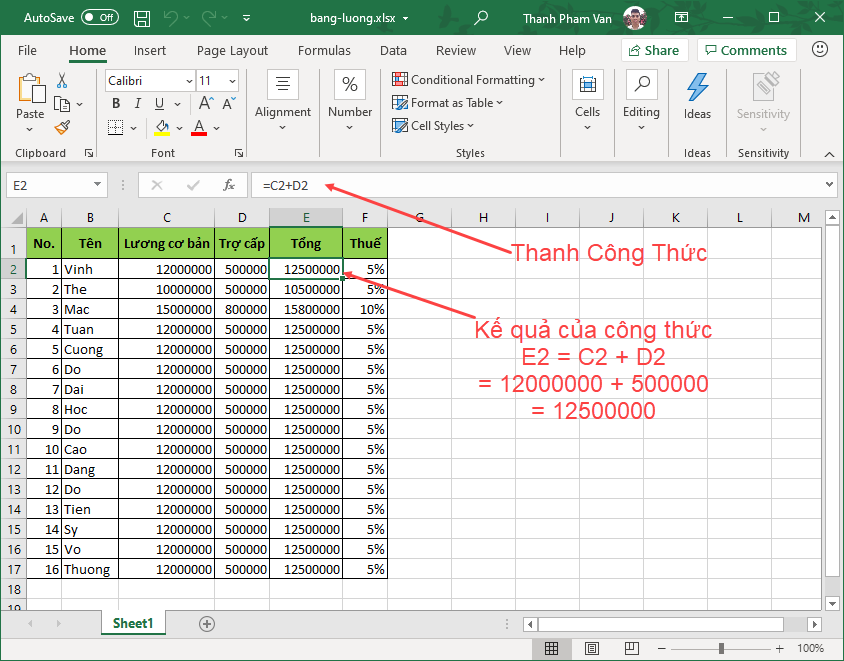This screenshot has width=844, height=661.
Task: Click the Redo arrow icon
Action: click(x=209, y=18)
